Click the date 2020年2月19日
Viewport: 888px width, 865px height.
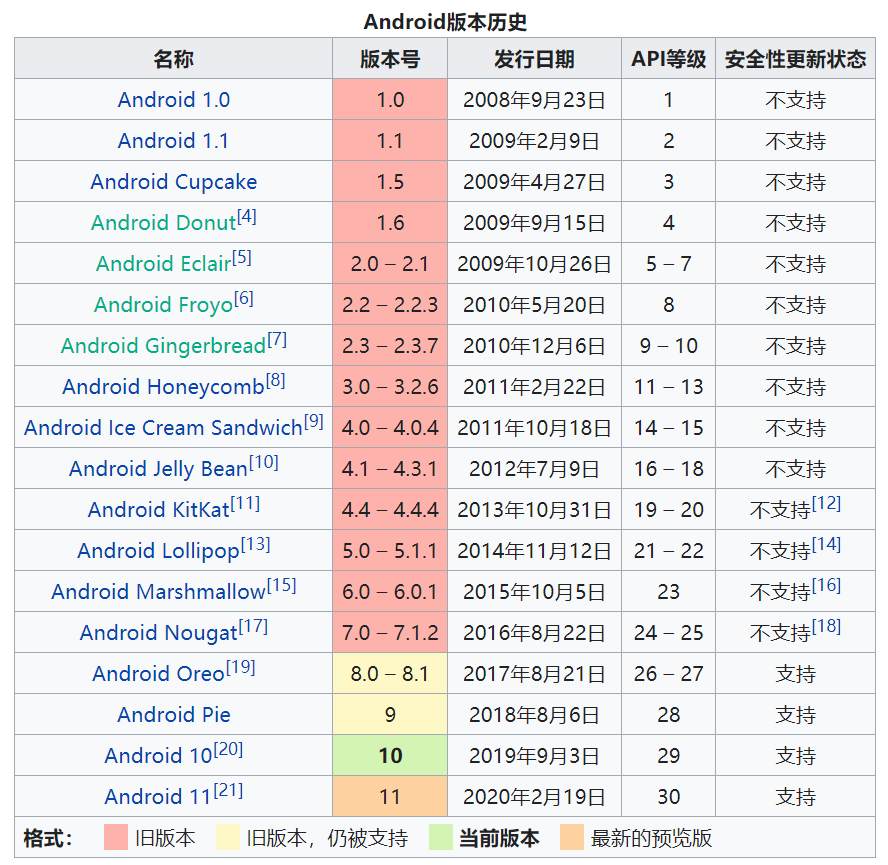pos(534,797)
